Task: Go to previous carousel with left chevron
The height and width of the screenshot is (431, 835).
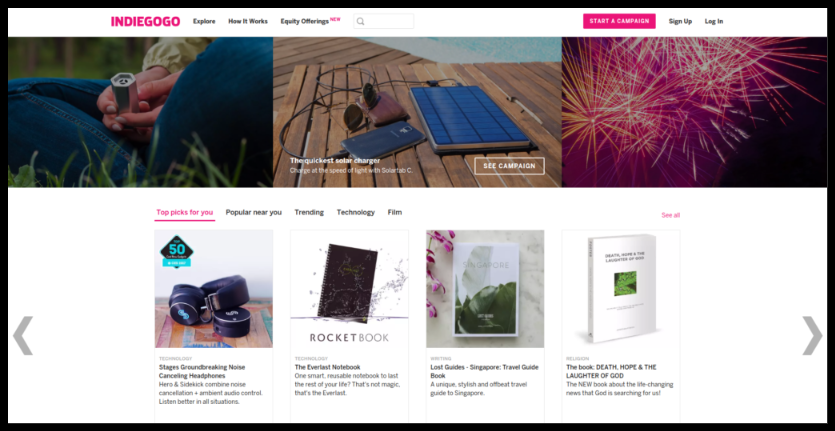Action: (23, 336)
